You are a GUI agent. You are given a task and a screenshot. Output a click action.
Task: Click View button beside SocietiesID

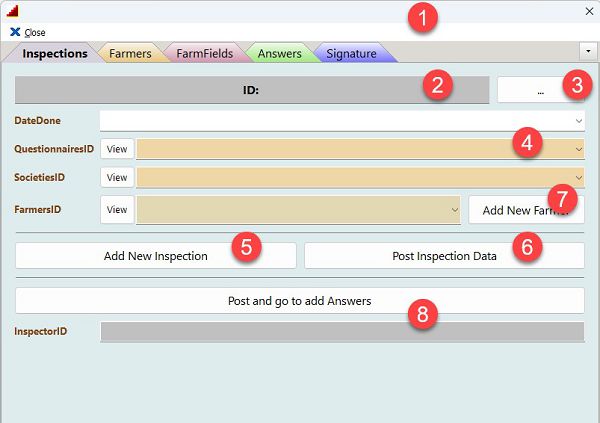point(117,178)
